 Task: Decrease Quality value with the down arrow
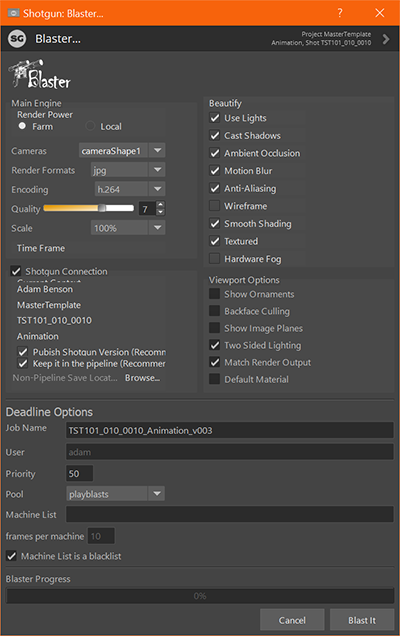point(161,212)
